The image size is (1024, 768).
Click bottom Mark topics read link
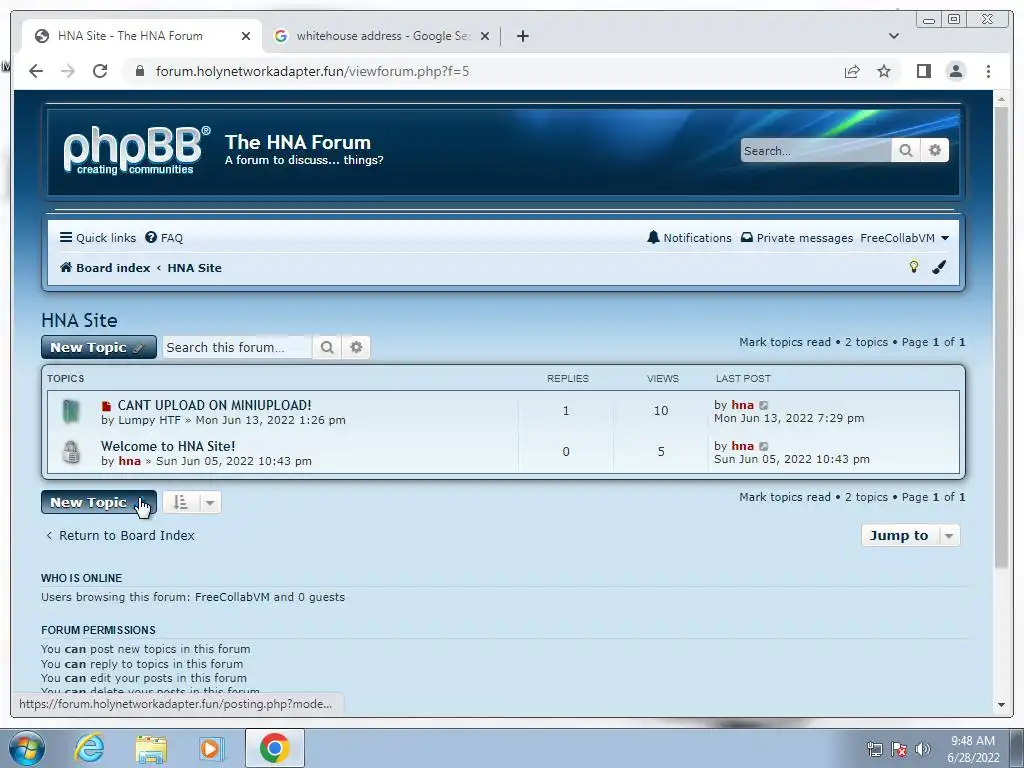coord(785,497)
